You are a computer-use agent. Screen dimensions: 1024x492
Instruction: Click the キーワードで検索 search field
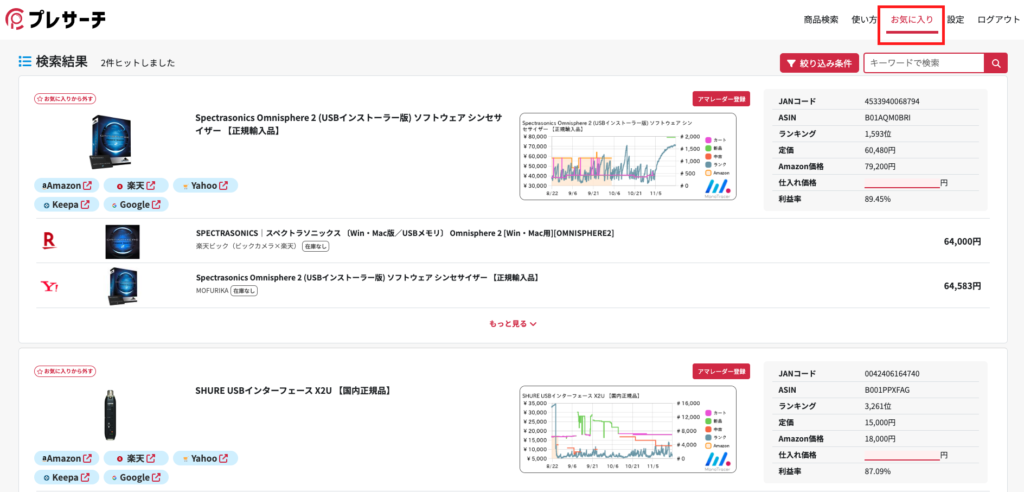(x=924, y=63)
